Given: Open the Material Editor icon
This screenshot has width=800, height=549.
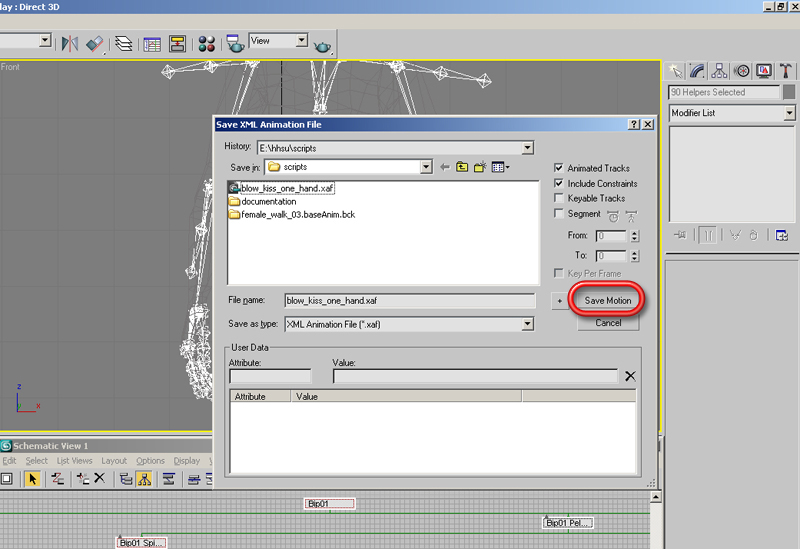Looking at the screenshot, I should tap(206, 44).
